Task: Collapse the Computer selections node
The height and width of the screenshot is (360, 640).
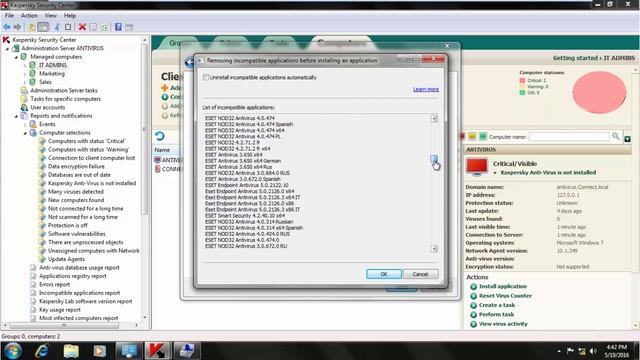Action: click(x=25, y=133)
